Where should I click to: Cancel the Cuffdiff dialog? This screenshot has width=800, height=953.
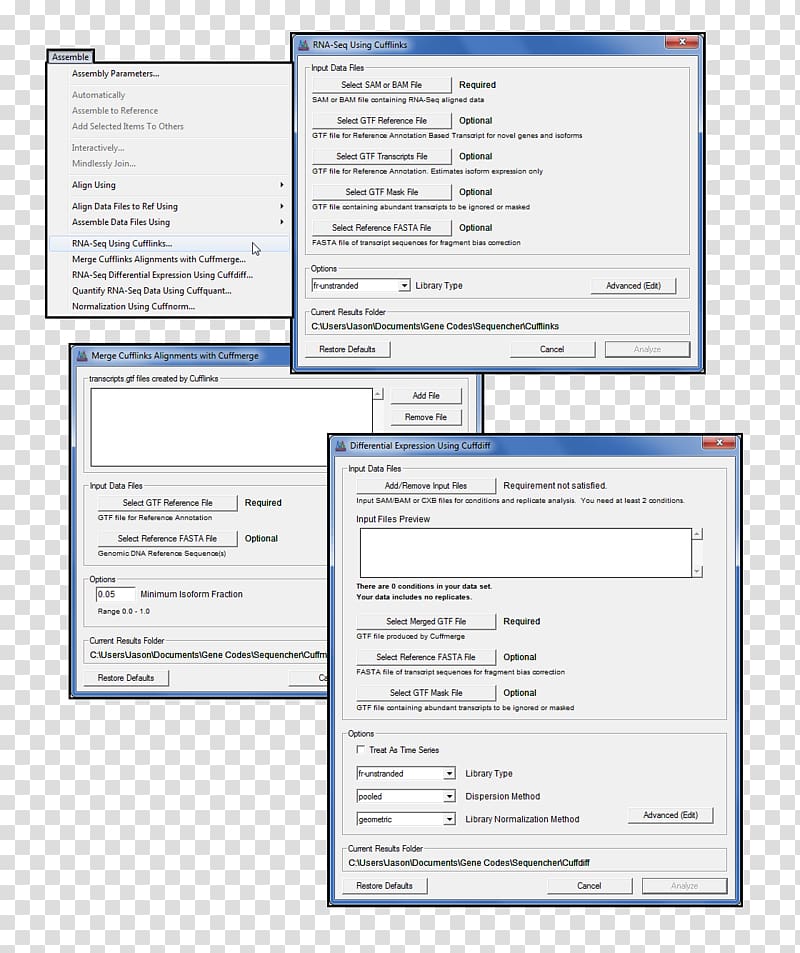point(589,886)
